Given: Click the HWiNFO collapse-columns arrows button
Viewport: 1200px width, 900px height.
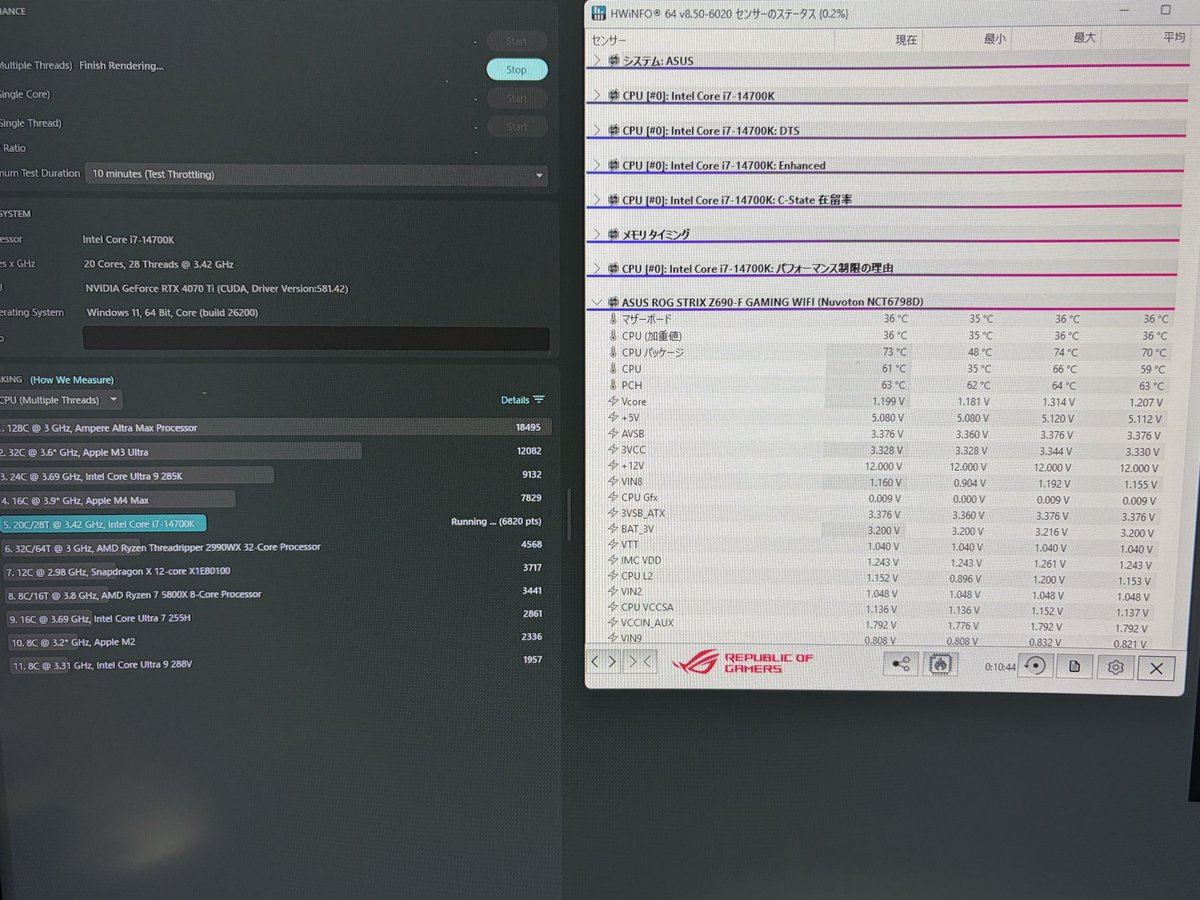Looking at the screenshot, I should click(x=641, y=661).
